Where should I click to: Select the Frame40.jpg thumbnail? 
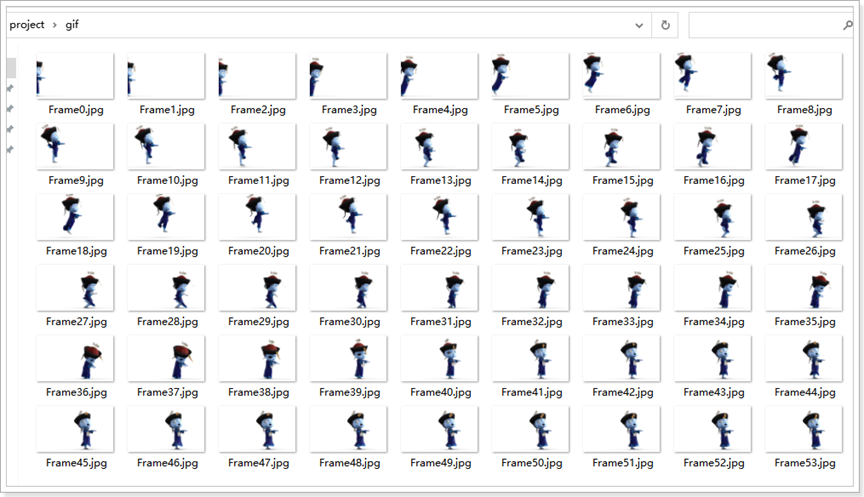click(440, 358)
